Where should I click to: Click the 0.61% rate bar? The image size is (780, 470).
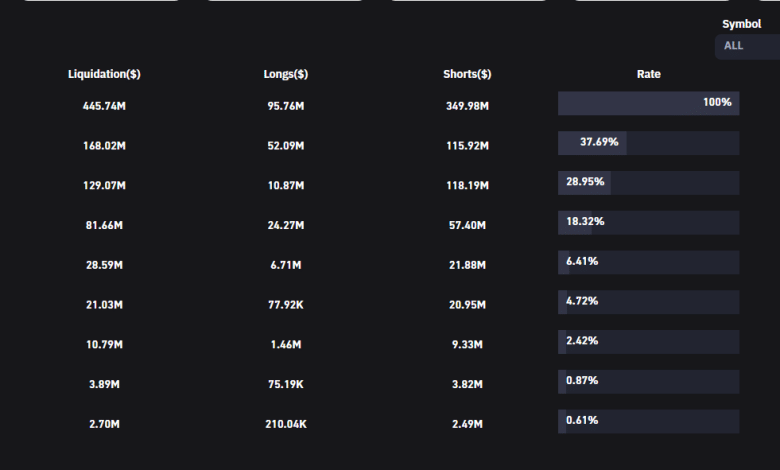pyautogui.click(x=648, y=421)
